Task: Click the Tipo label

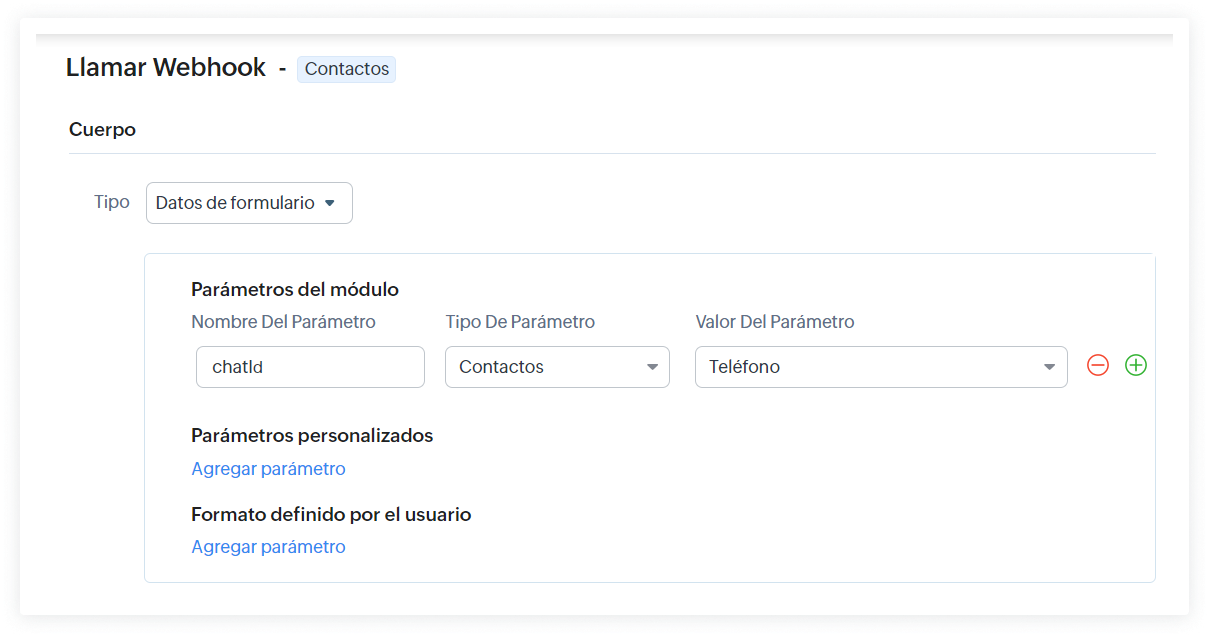Action: point(111,202)
